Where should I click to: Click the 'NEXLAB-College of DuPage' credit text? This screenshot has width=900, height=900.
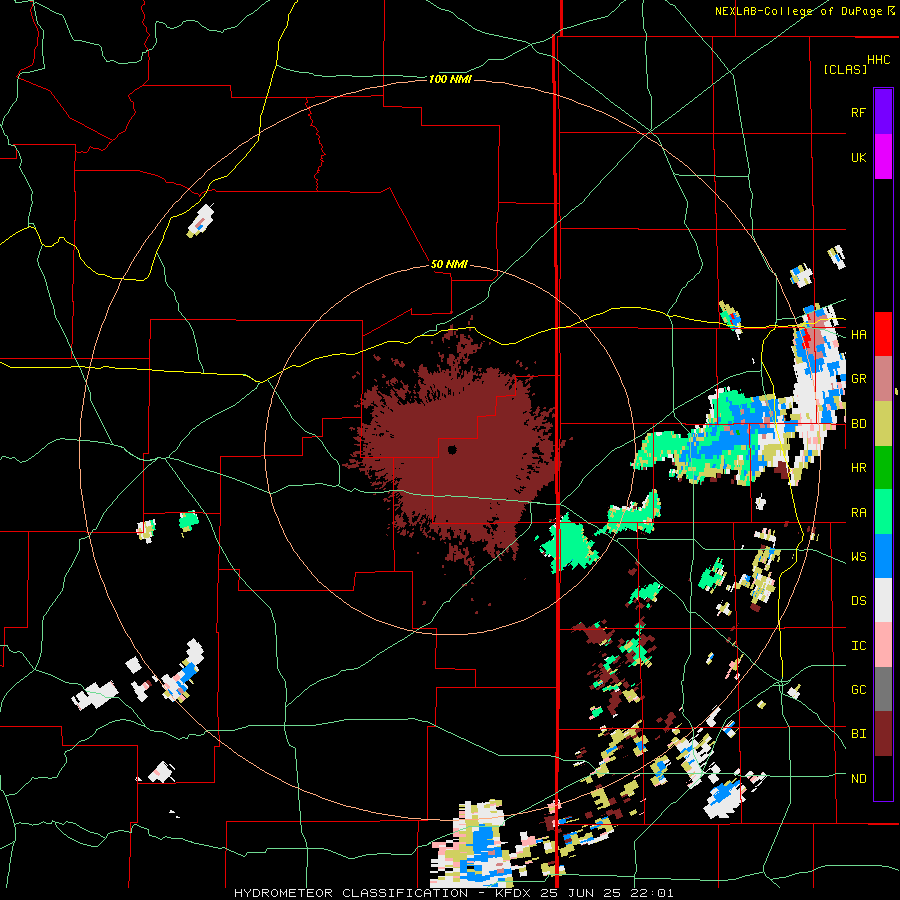799,11
